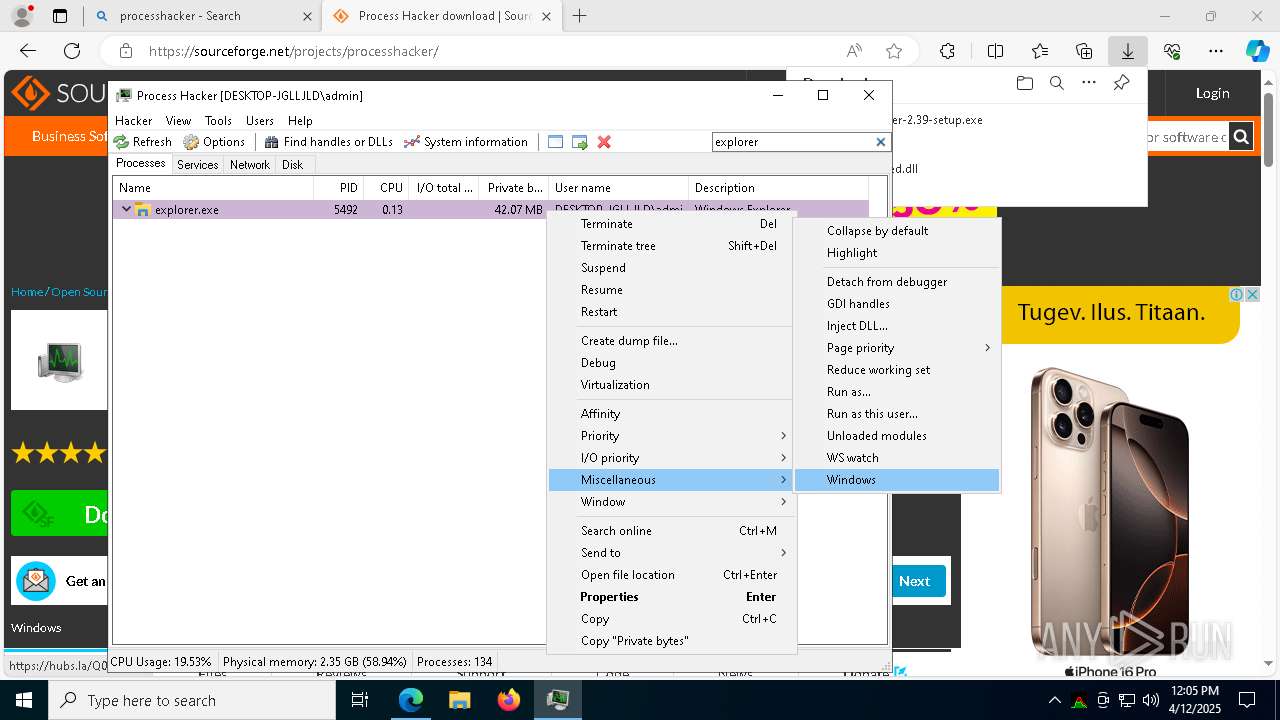This screenshot has width=1280, height=720.
Task: Expand the Priority submenu
Action: pyautogui.click(x=672, y=436)
